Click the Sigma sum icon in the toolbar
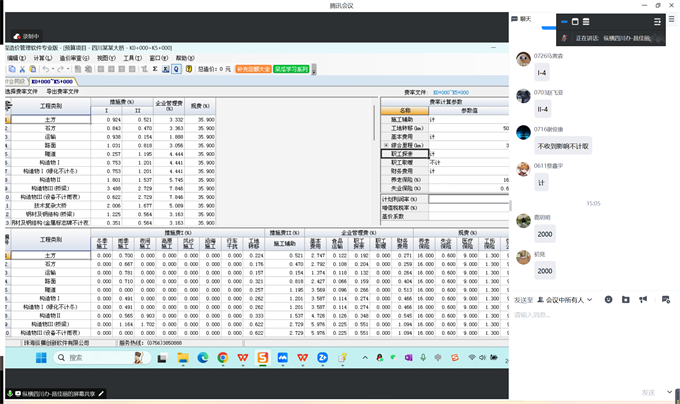Viewport: 680px width, 404px height. (155, 69)
